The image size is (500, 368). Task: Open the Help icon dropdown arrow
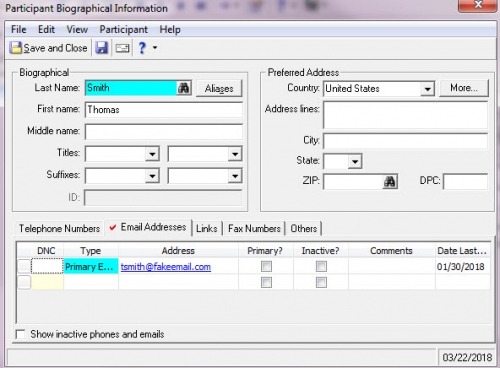tap(155, 48)
